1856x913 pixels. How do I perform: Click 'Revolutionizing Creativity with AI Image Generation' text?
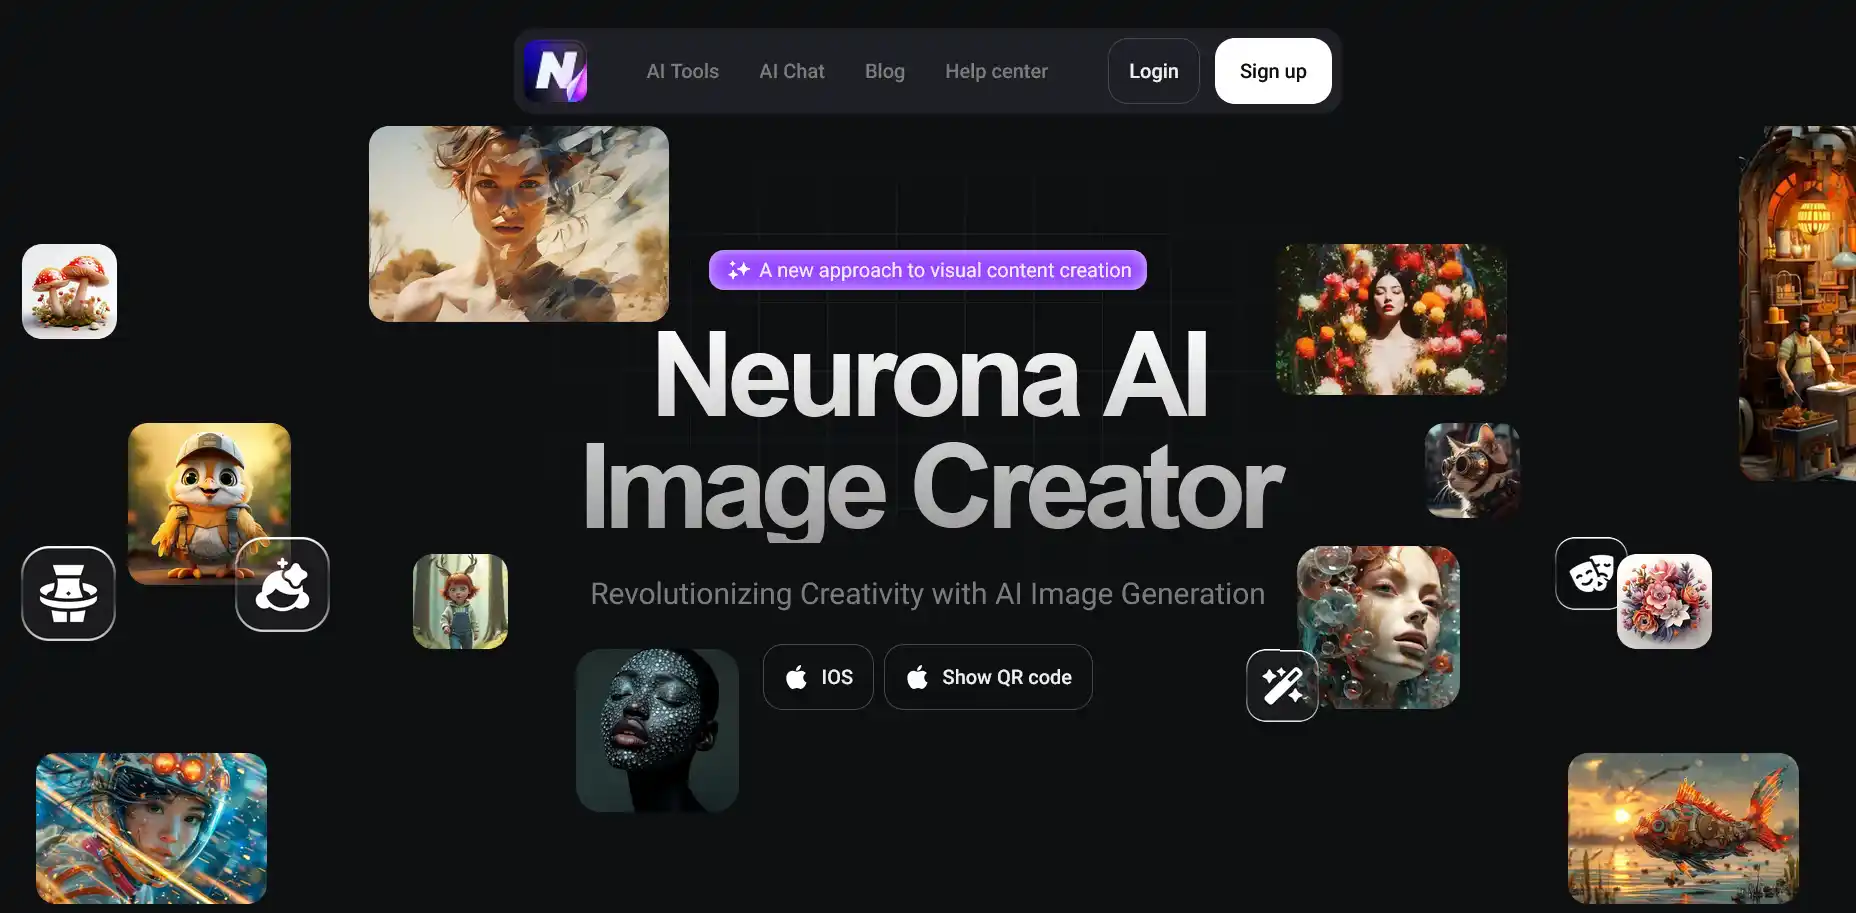[927, 593]
